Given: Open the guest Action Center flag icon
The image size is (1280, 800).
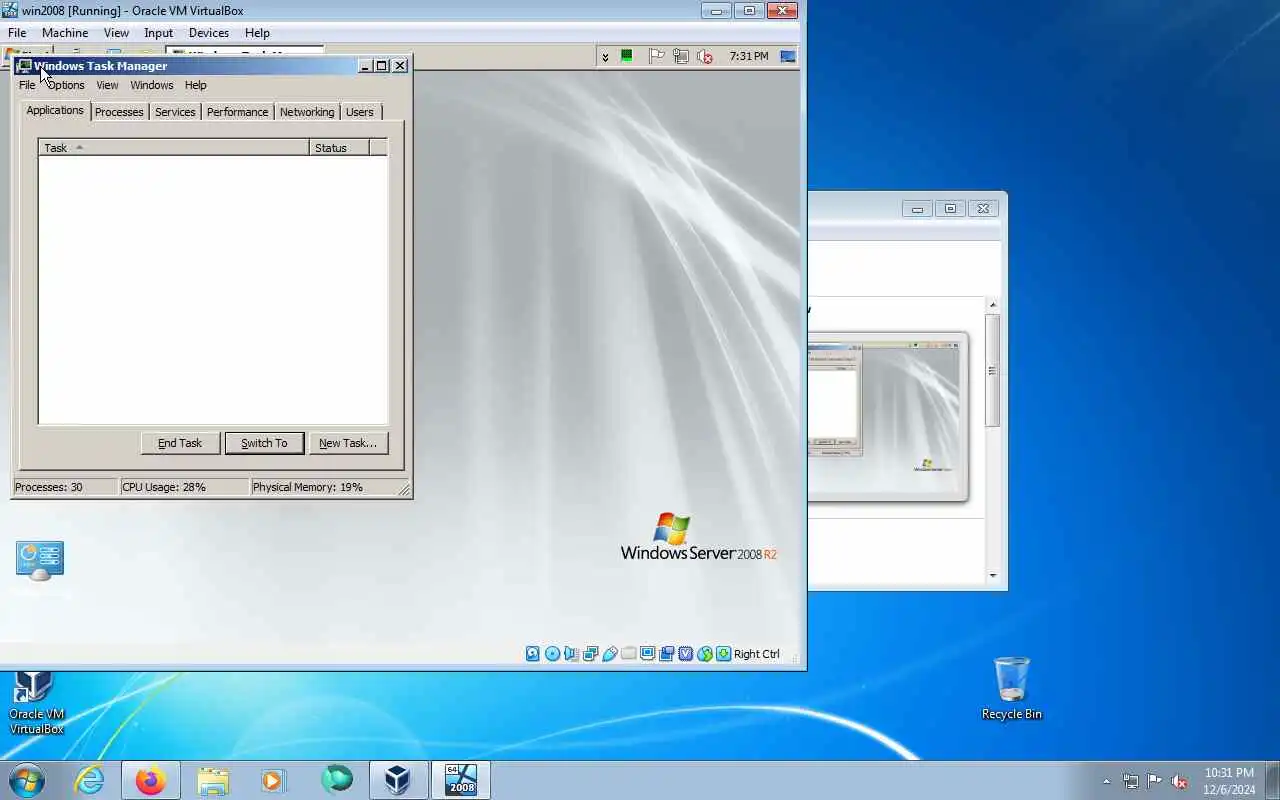Looking at the screenshot, I should tap(657, 56).
